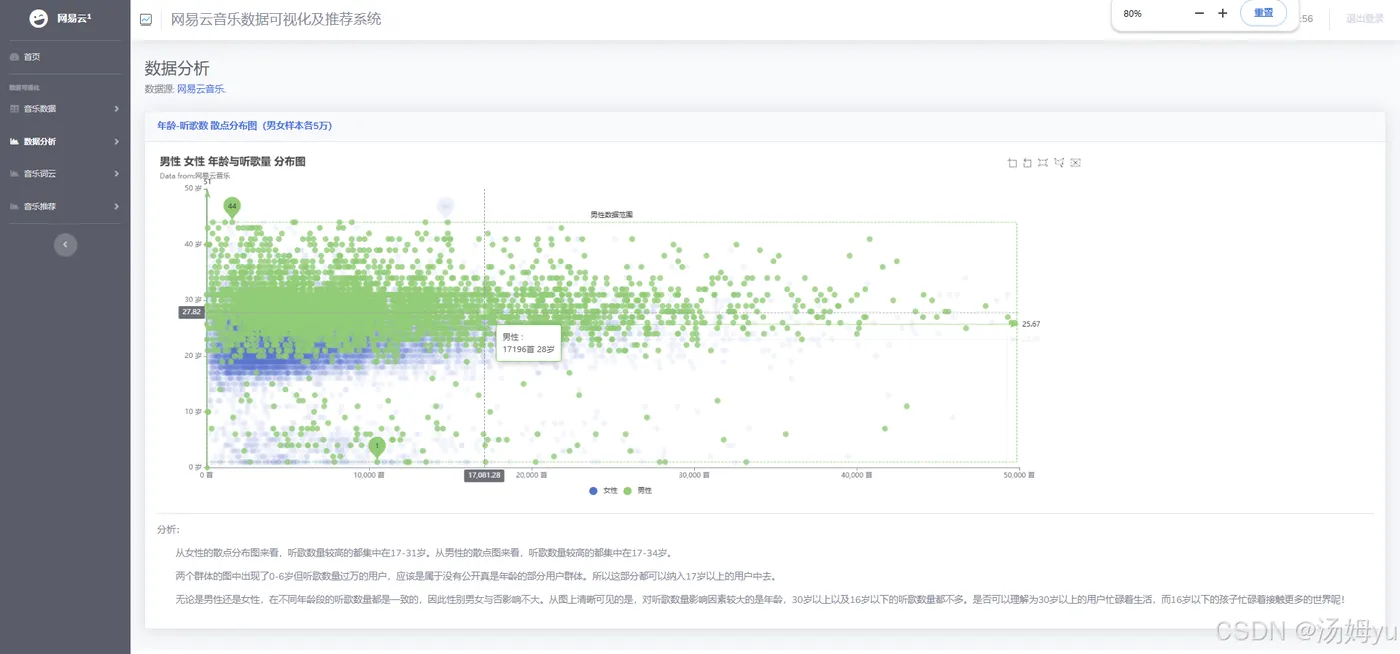Click the paragraph starting 从女性的散点分布图来看

point(424,552)
